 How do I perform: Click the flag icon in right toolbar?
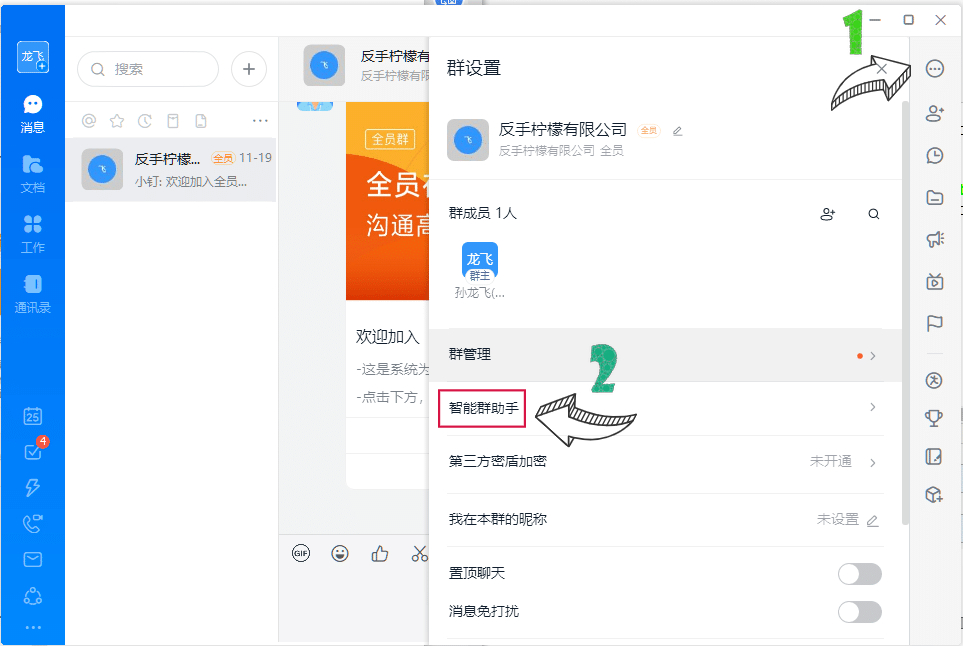click(x=935, y=323)
